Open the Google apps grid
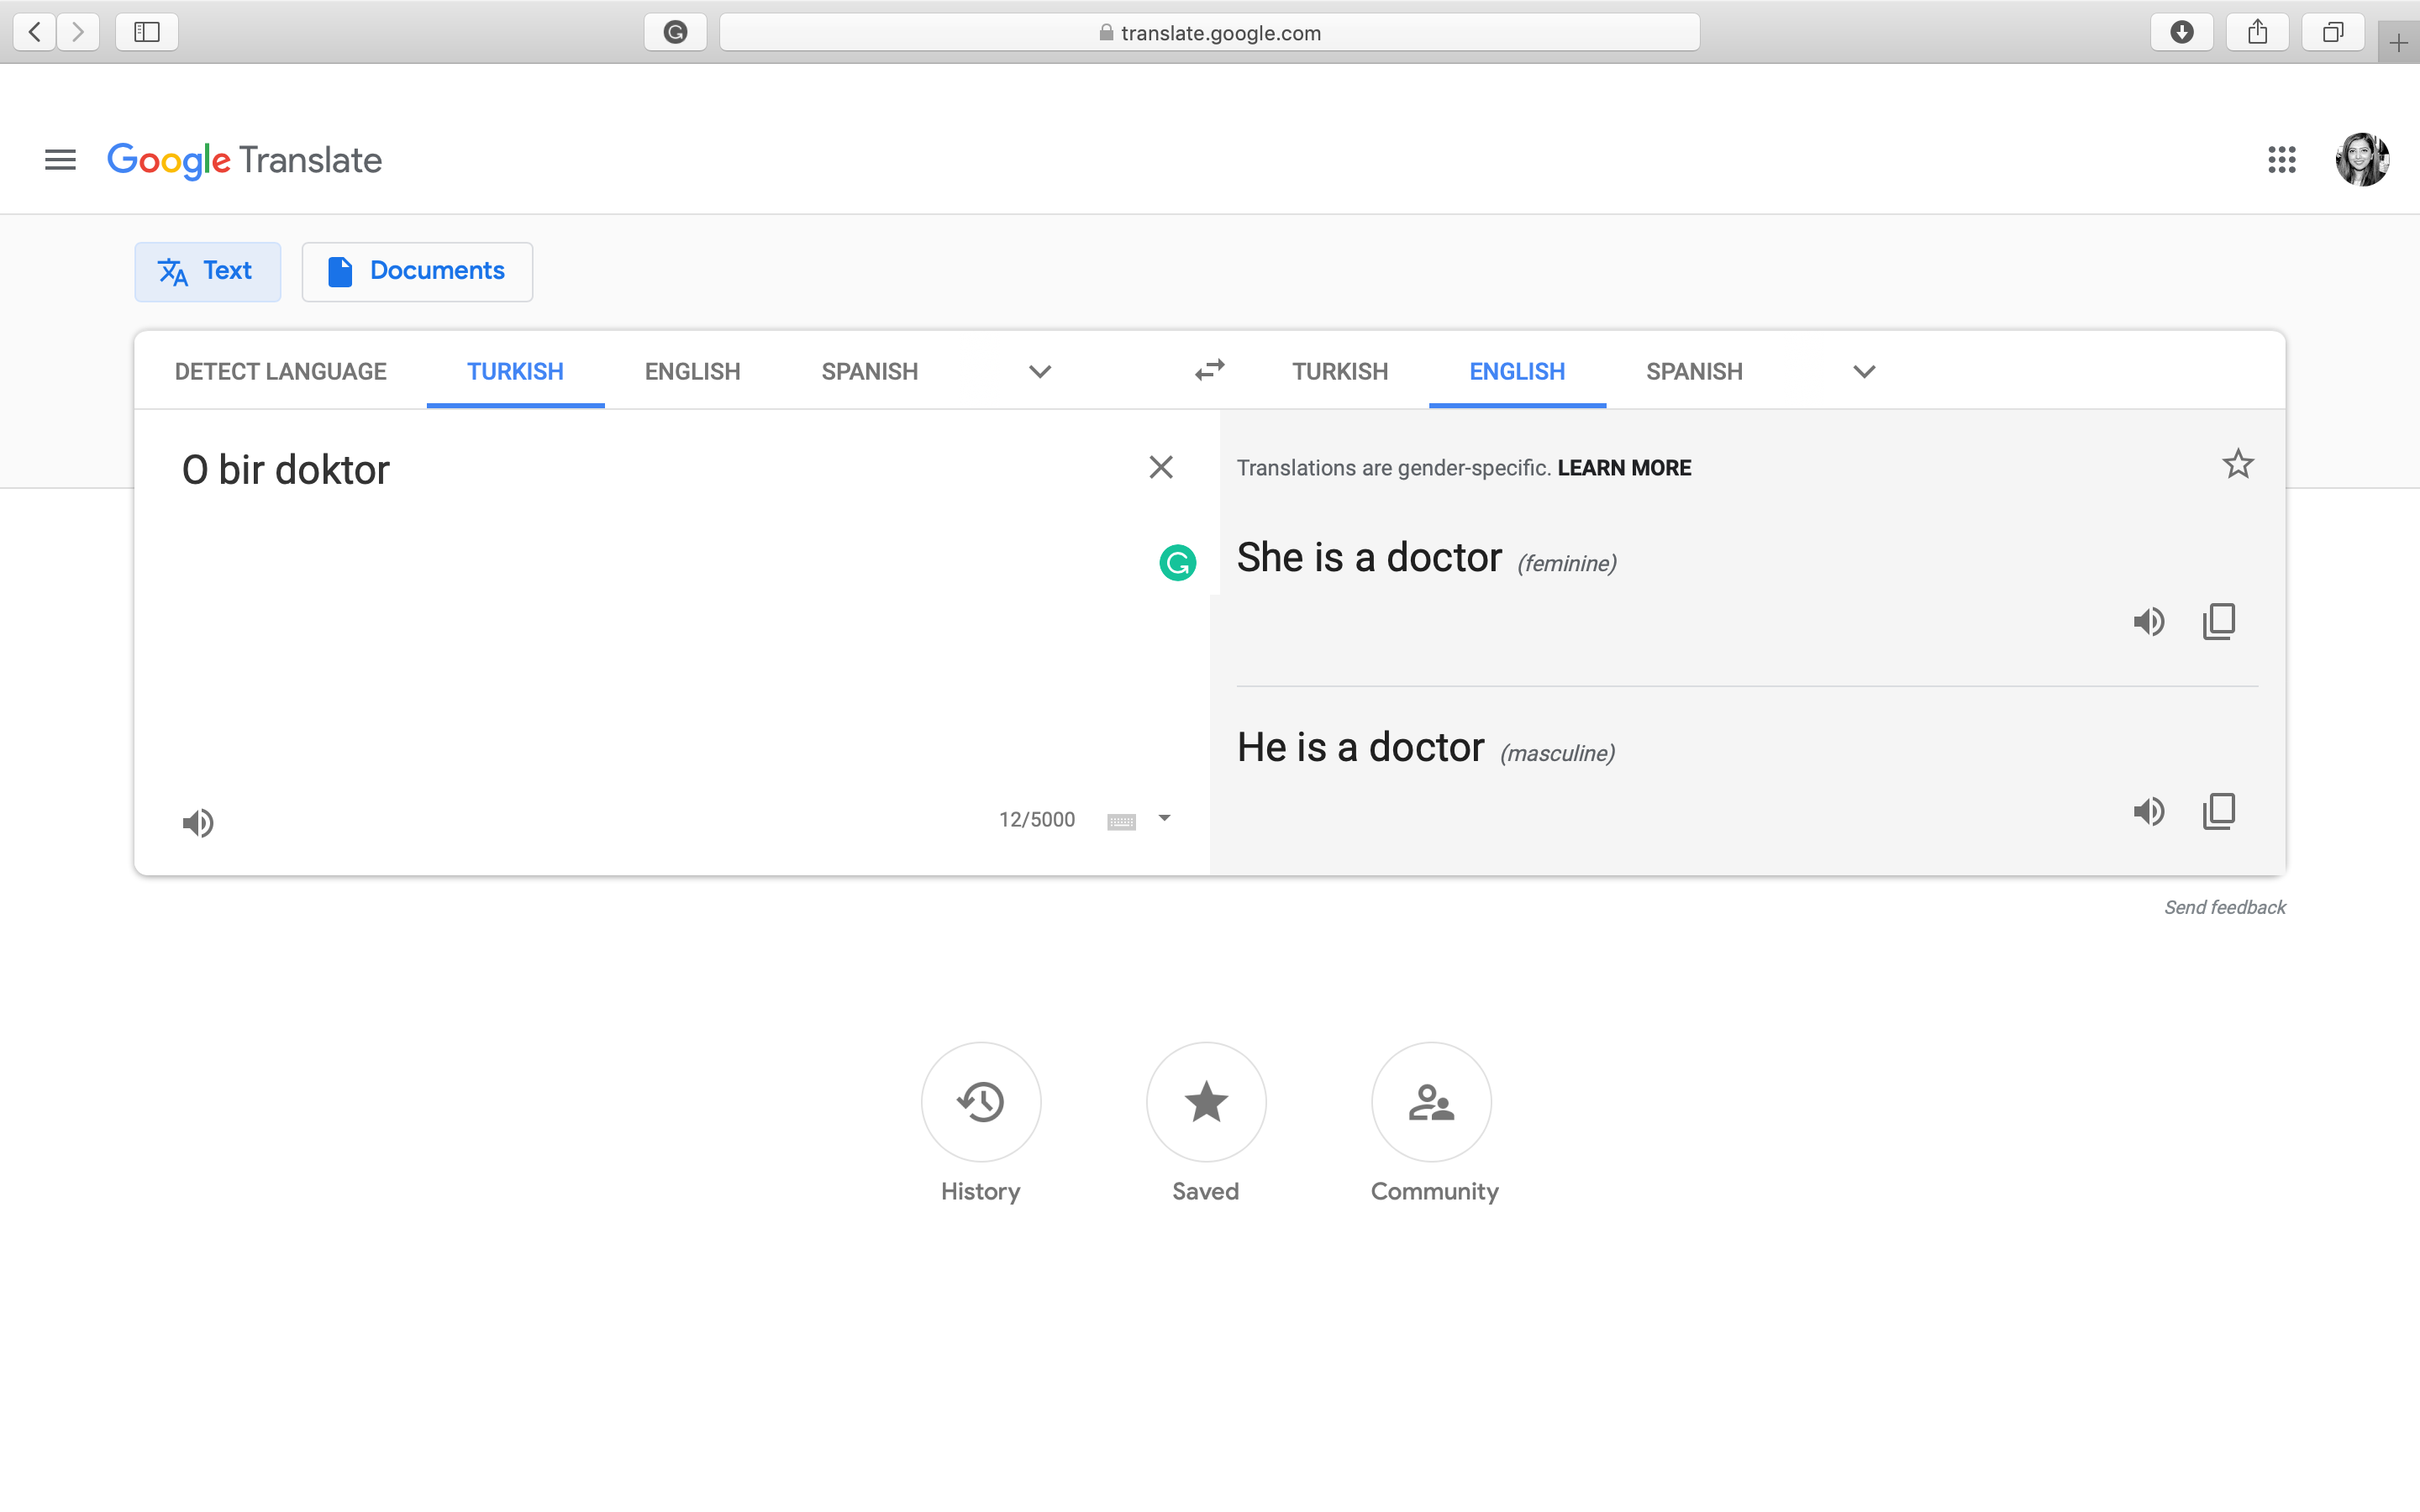2420x1512 pixels. tap(2281, 160)
